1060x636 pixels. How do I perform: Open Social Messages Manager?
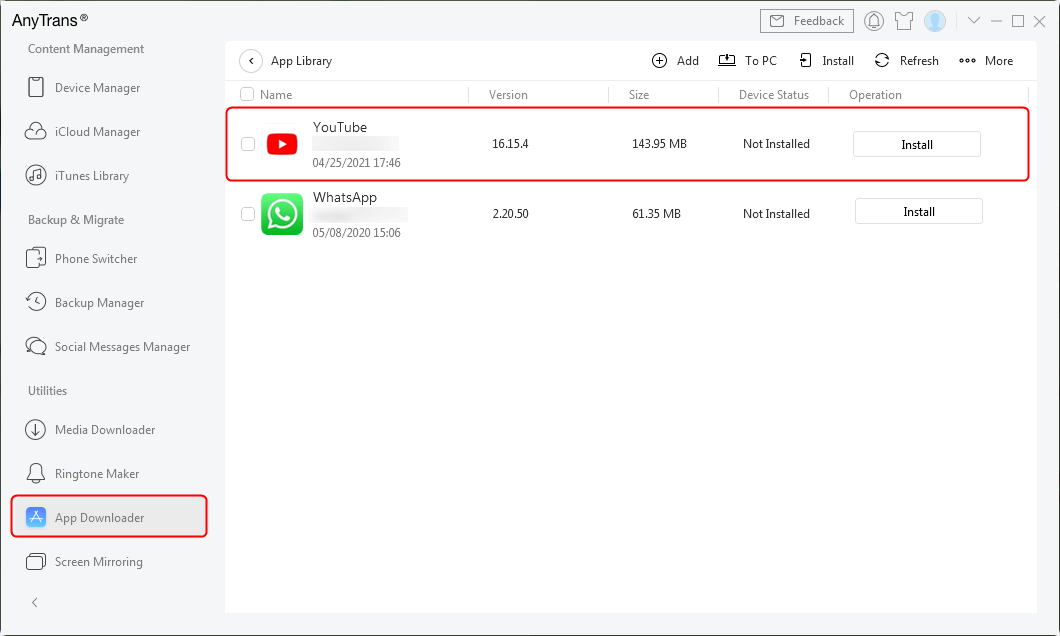click(108, 347)
